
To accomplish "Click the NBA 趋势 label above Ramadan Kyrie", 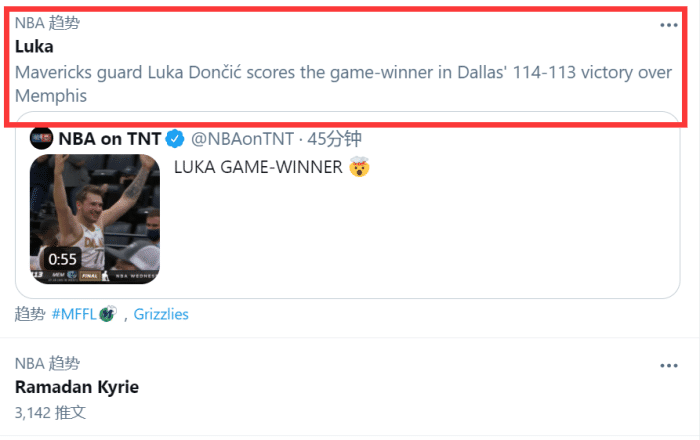I will [x=47, y=363].
